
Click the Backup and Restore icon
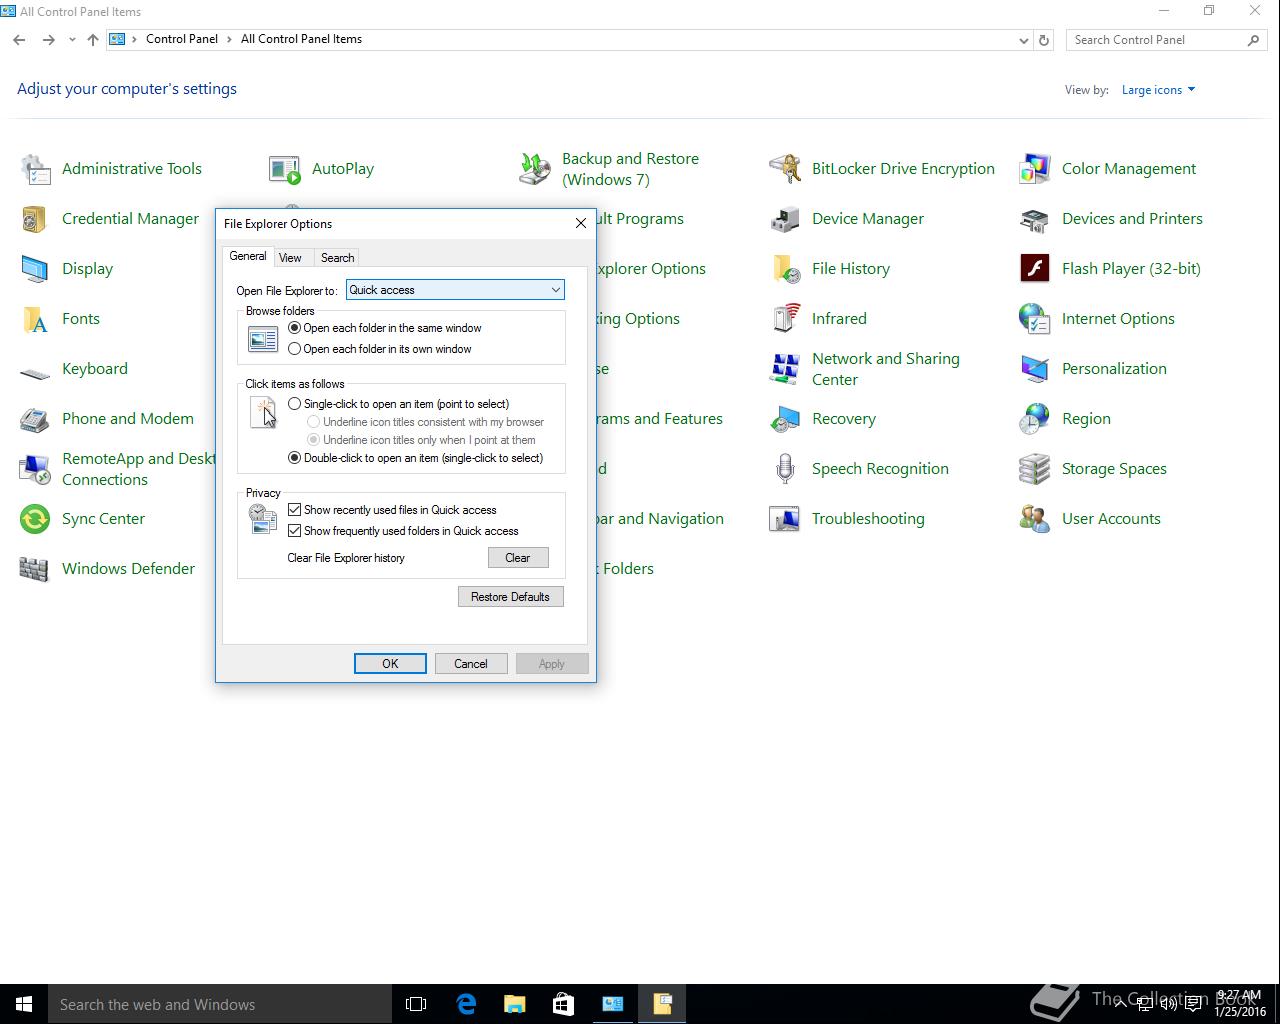pos(535,169)
